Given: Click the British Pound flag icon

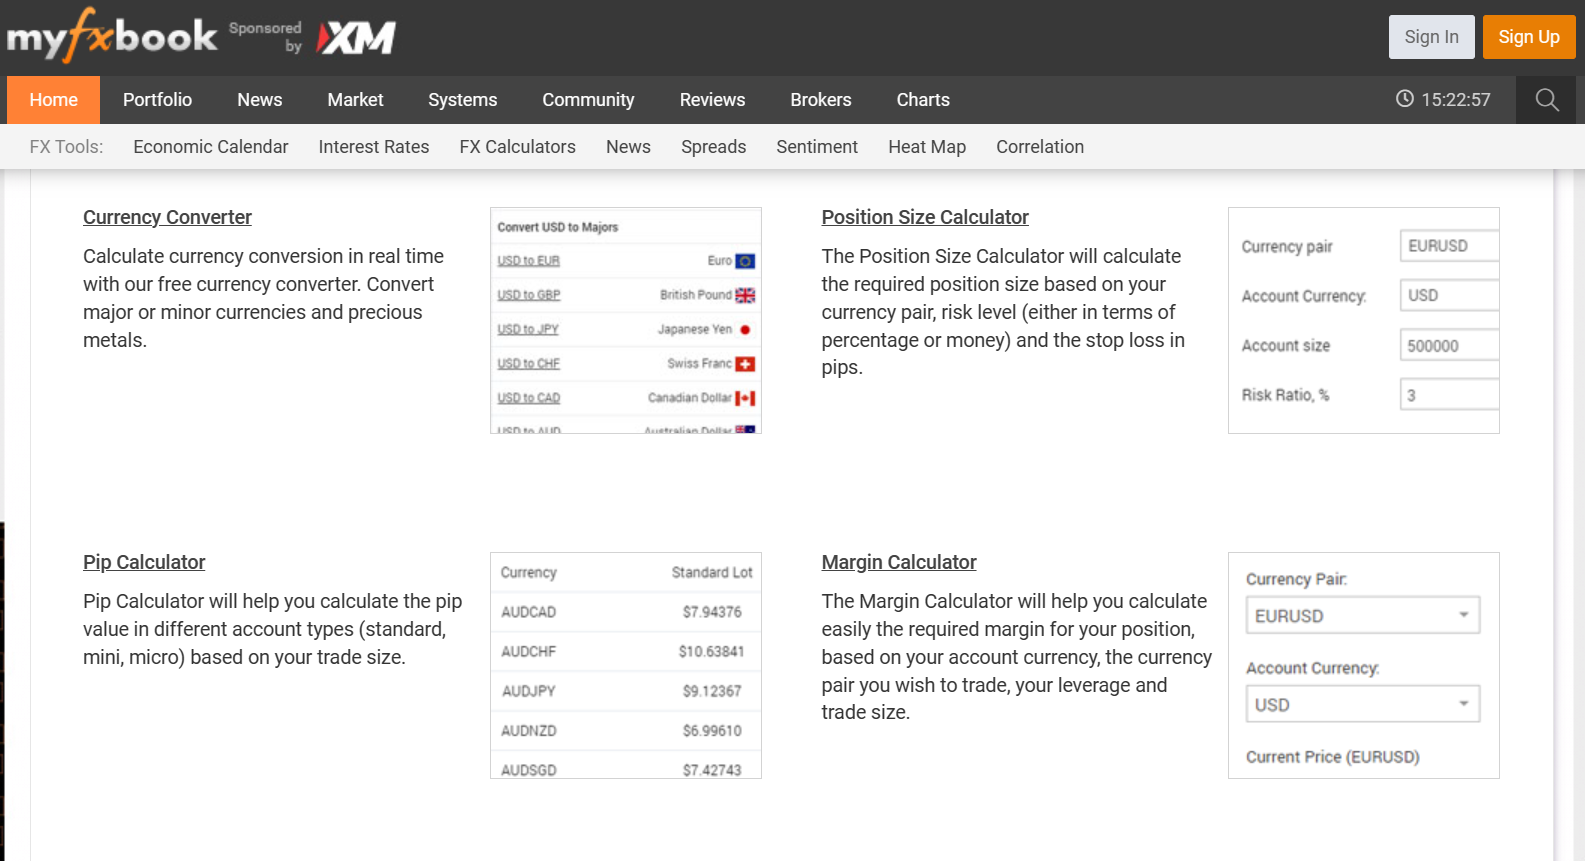Looking at the screenshot, I should click(x=745, y=295).
